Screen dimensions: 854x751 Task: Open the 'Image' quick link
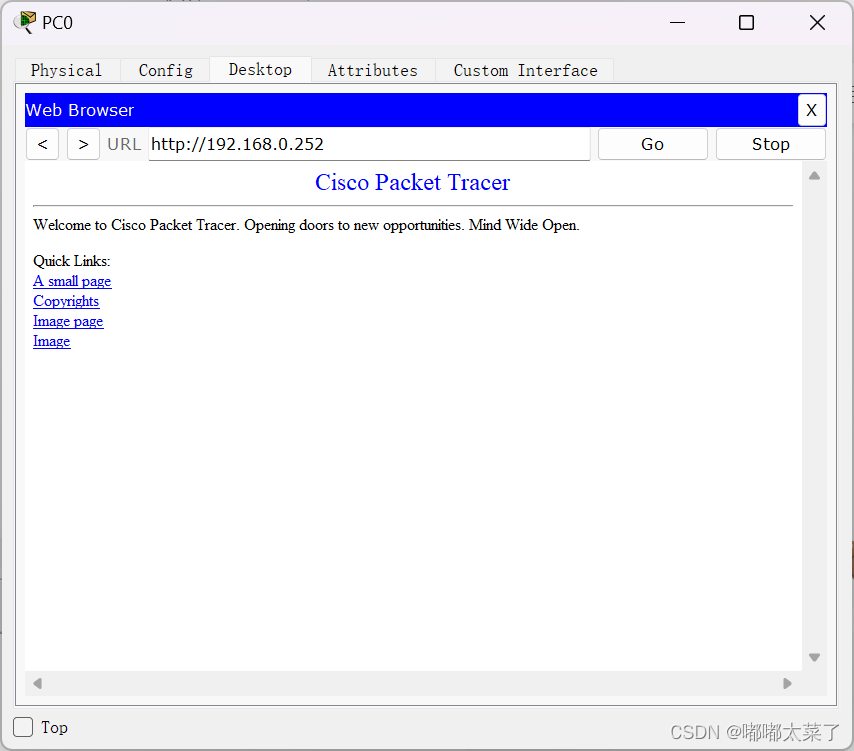point(52,341)
